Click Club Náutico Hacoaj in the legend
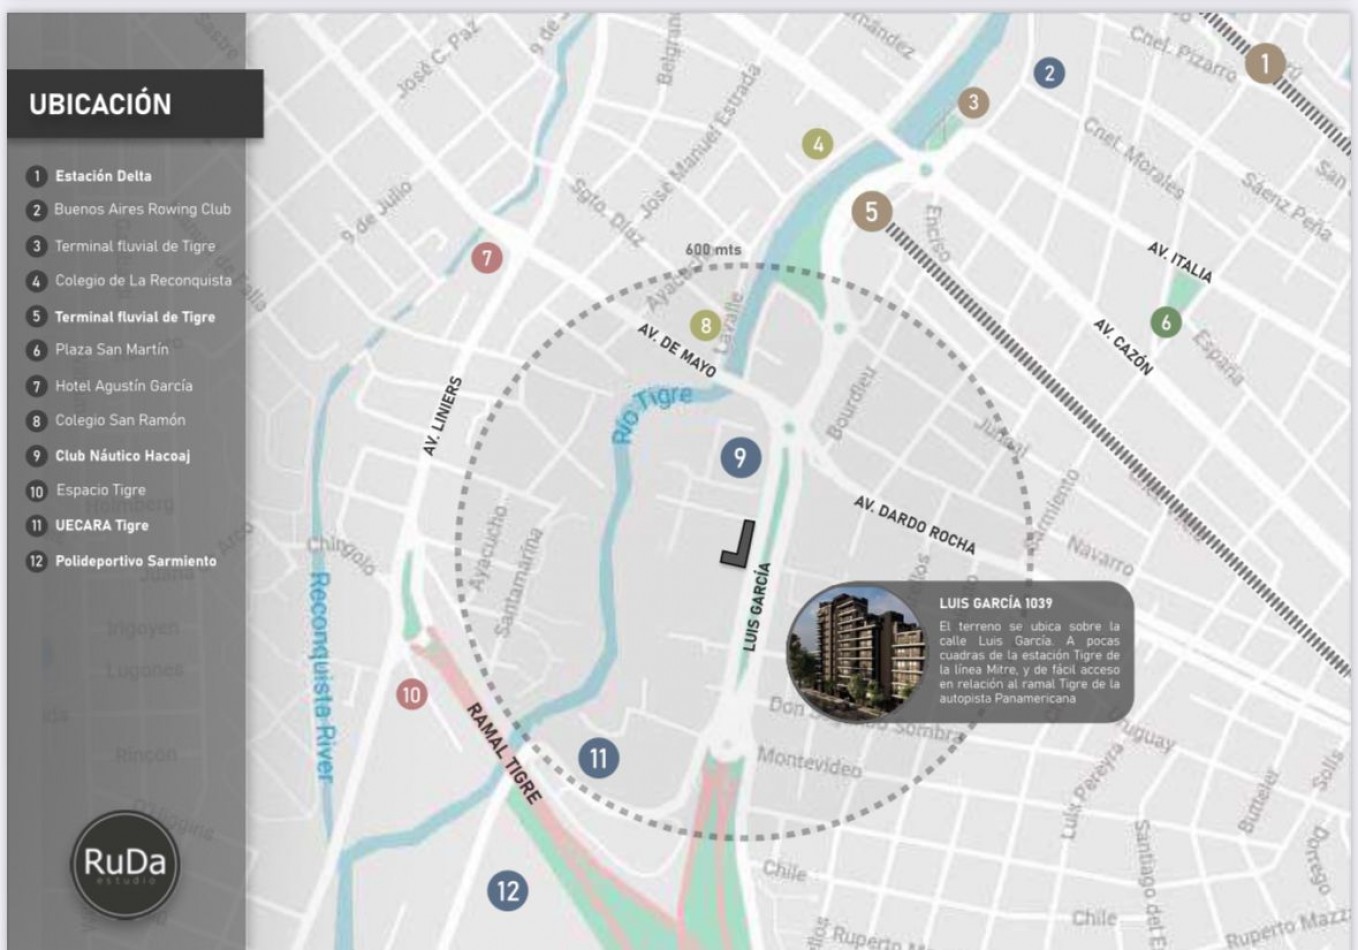The image size is (1358, 950). [122, 456]
